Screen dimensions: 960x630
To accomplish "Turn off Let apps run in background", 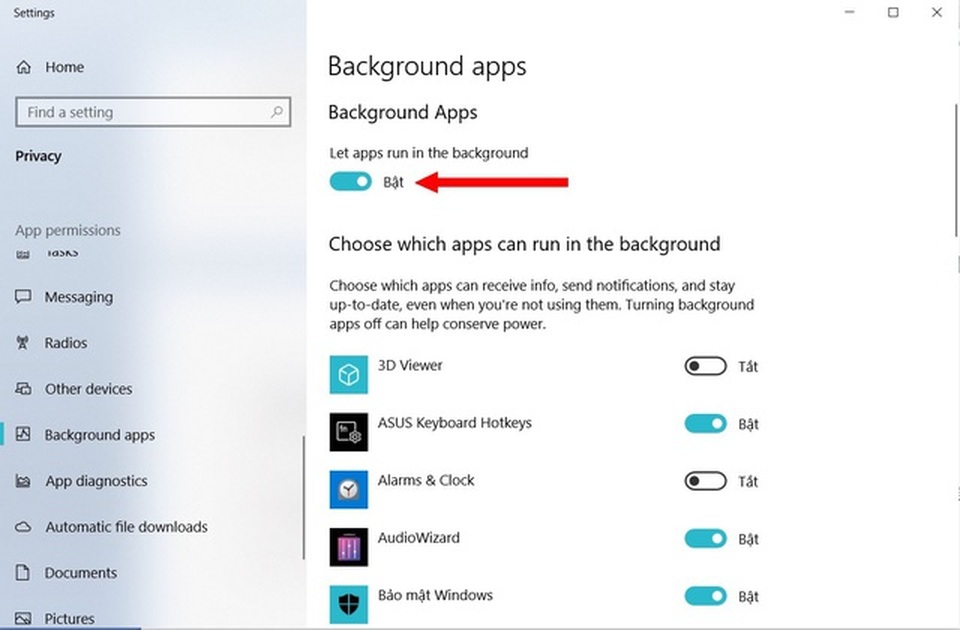I will click(350, 182).
